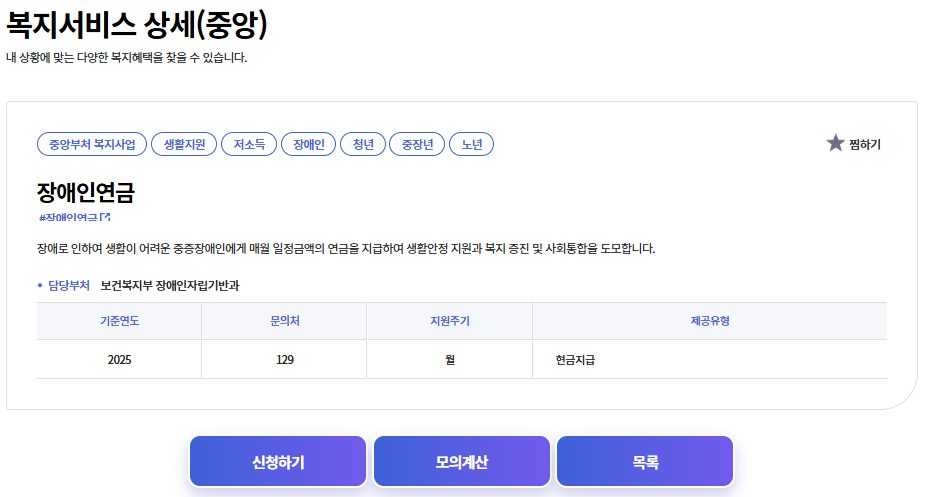The width and height of the screenshot is (926, 497).
Task: Open the #장애인연금 hashtag link
Action: coord(73,217)
